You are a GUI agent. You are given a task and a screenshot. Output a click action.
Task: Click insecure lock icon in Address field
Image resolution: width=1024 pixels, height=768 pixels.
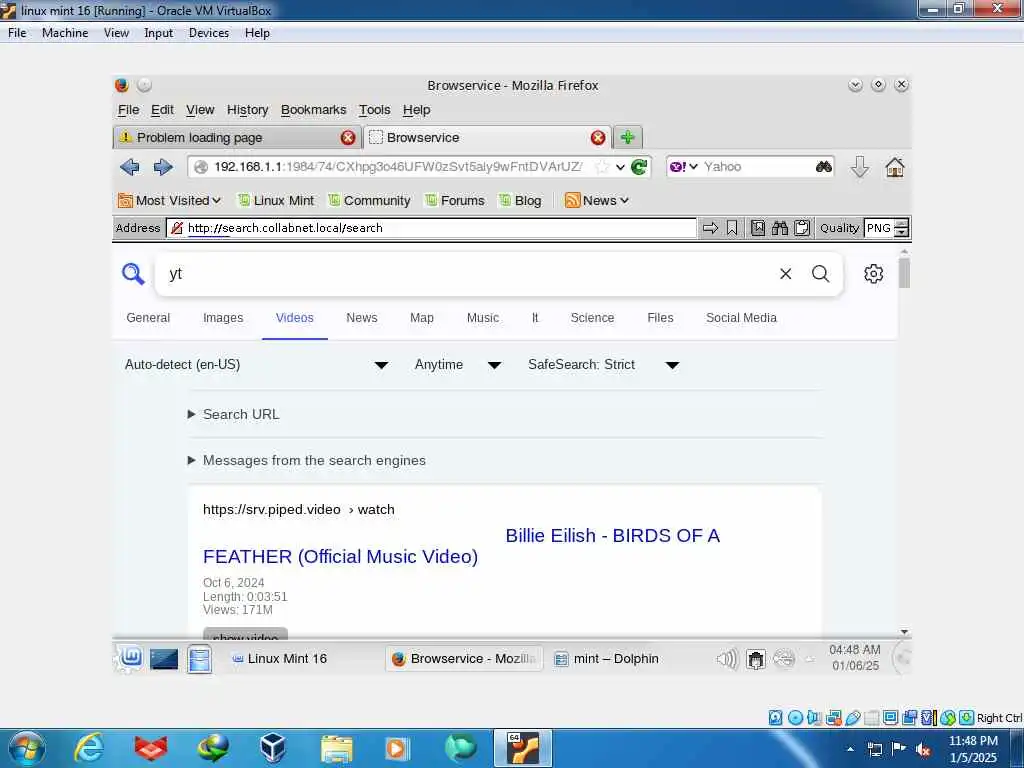point(176,228)
